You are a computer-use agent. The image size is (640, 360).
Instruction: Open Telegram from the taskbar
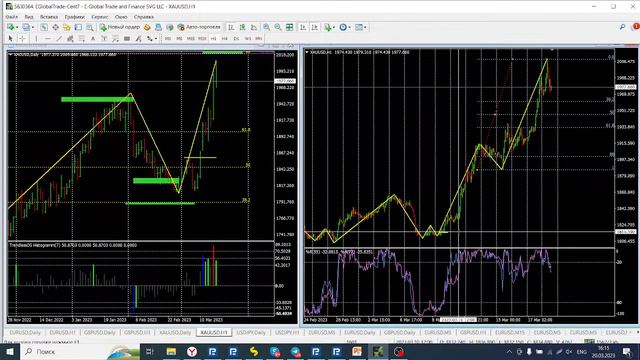(295, 351)
